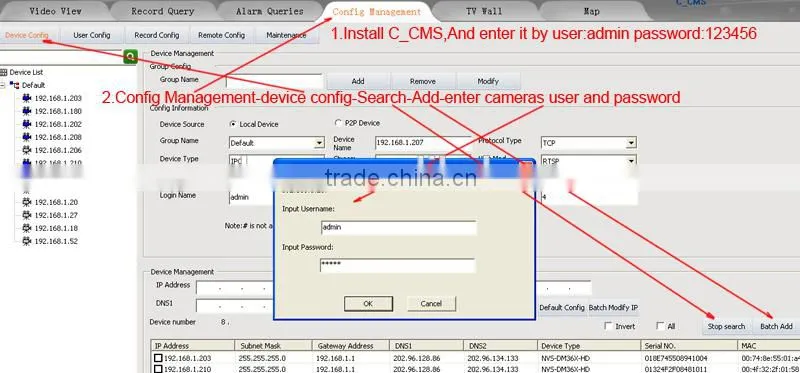This screenshot has width=800, height=373.
Task: Select the P2P Device radio button
Action: point(338,123)
